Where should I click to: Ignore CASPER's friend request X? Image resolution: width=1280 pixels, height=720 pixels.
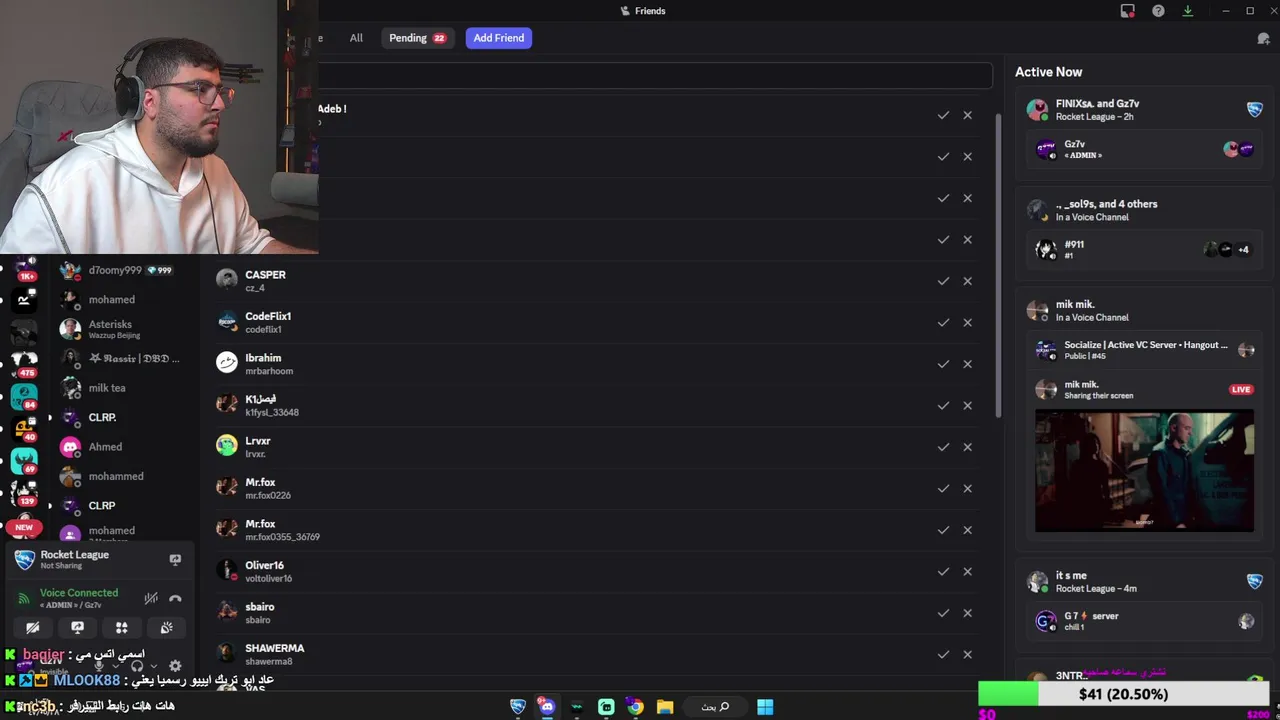[967, 281]
